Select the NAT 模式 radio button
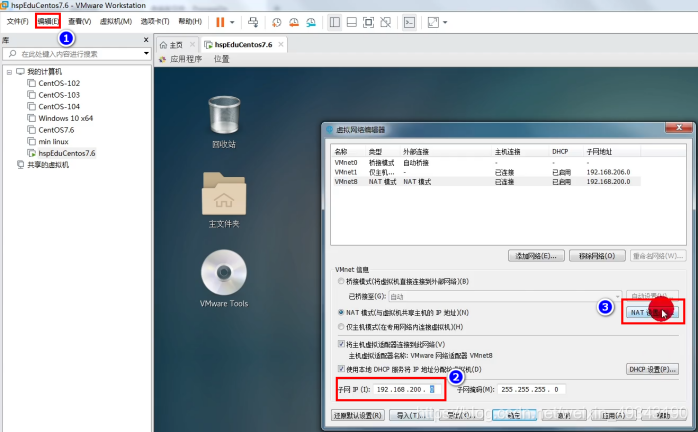The image size is (698, 432). [x=341, y=313]
